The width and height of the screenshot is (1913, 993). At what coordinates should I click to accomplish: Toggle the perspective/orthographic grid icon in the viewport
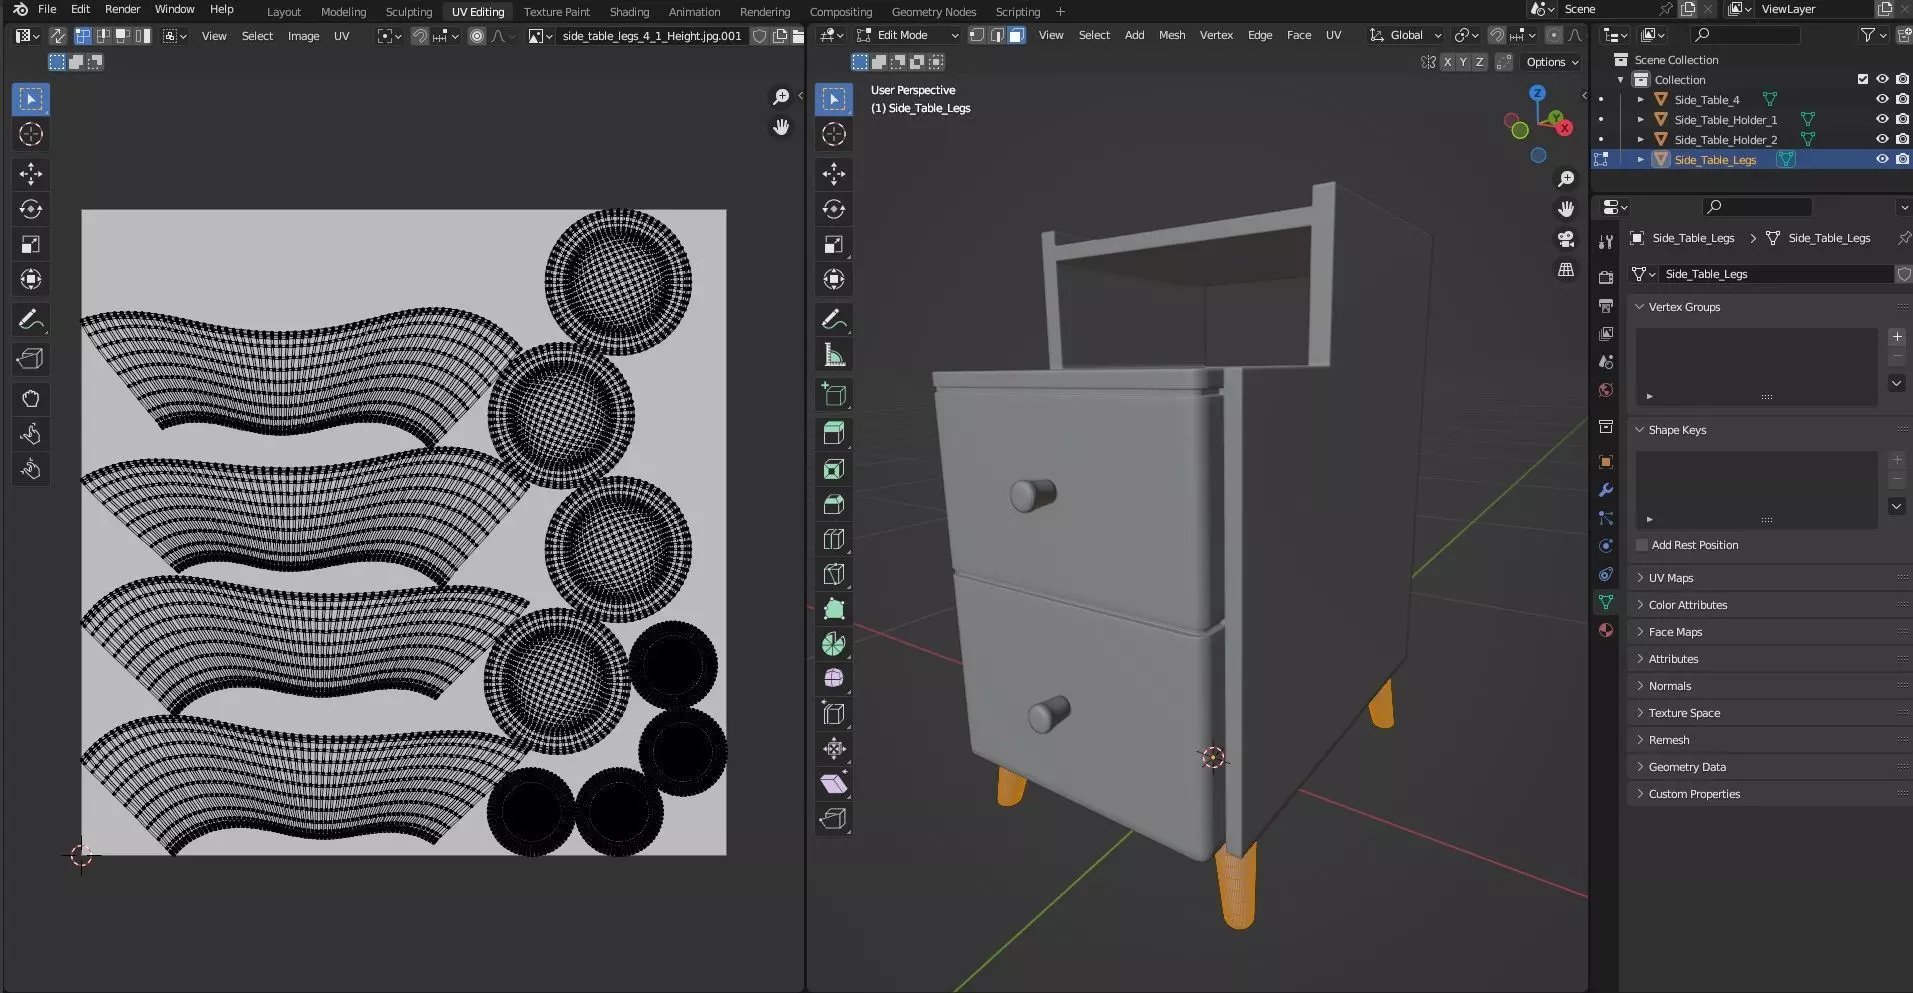[x=1566, y=270]
